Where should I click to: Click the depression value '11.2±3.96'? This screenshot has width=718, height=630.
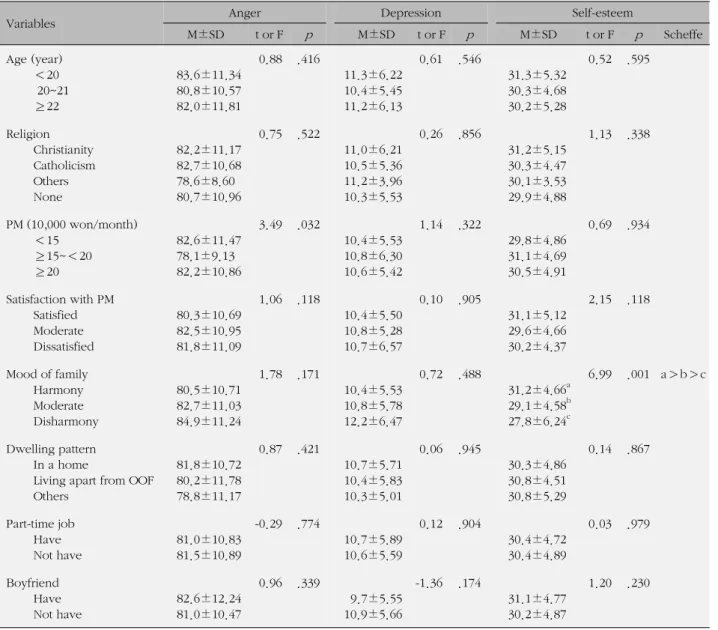373,181
